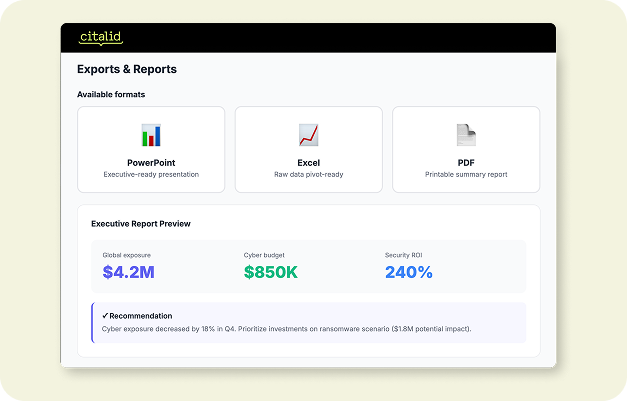Select the $4.2M global exposure value
The width and height of the screenshot is (627, 401).
click(x=128, y=272)
